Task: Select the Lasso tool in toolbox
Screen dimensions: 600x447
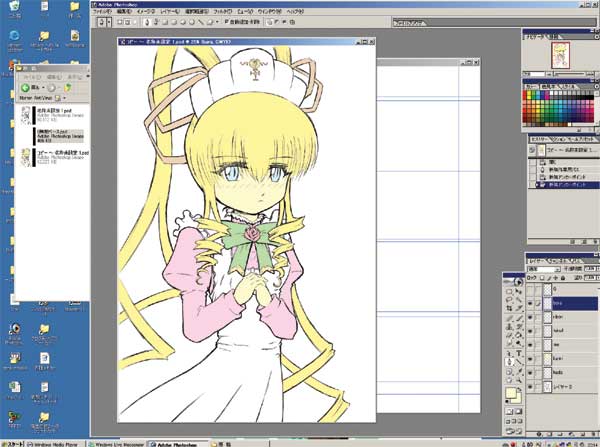Action: click(x=509, y=299)
